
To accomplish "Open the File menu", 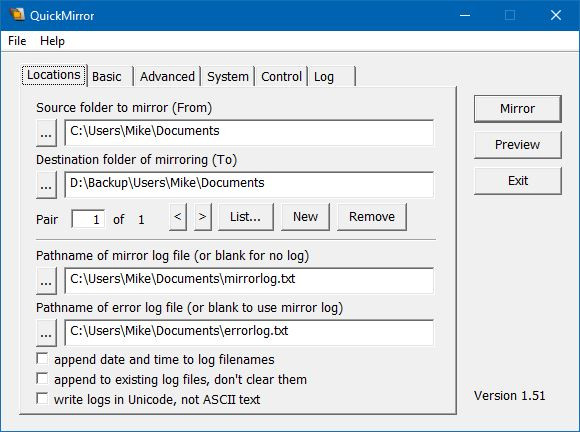I will 17,41.
